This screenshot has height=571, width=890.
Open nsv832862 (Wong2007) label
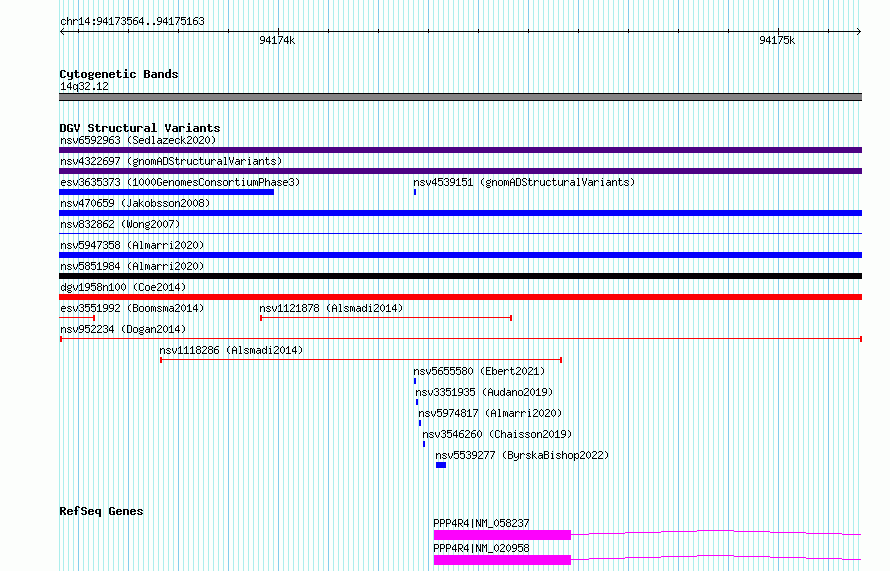click(120, 224)
